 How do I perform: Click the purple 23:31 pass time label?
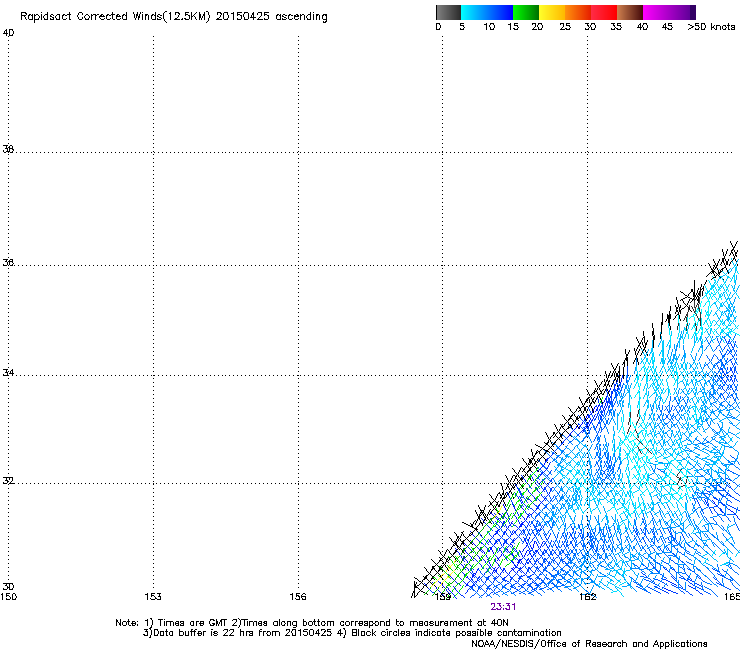click(x=503, y=607)
